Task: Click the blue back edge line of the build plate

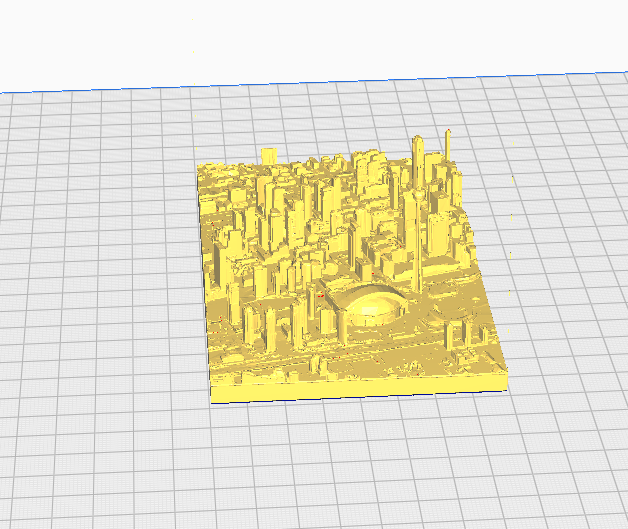Action: pos(314,83)
